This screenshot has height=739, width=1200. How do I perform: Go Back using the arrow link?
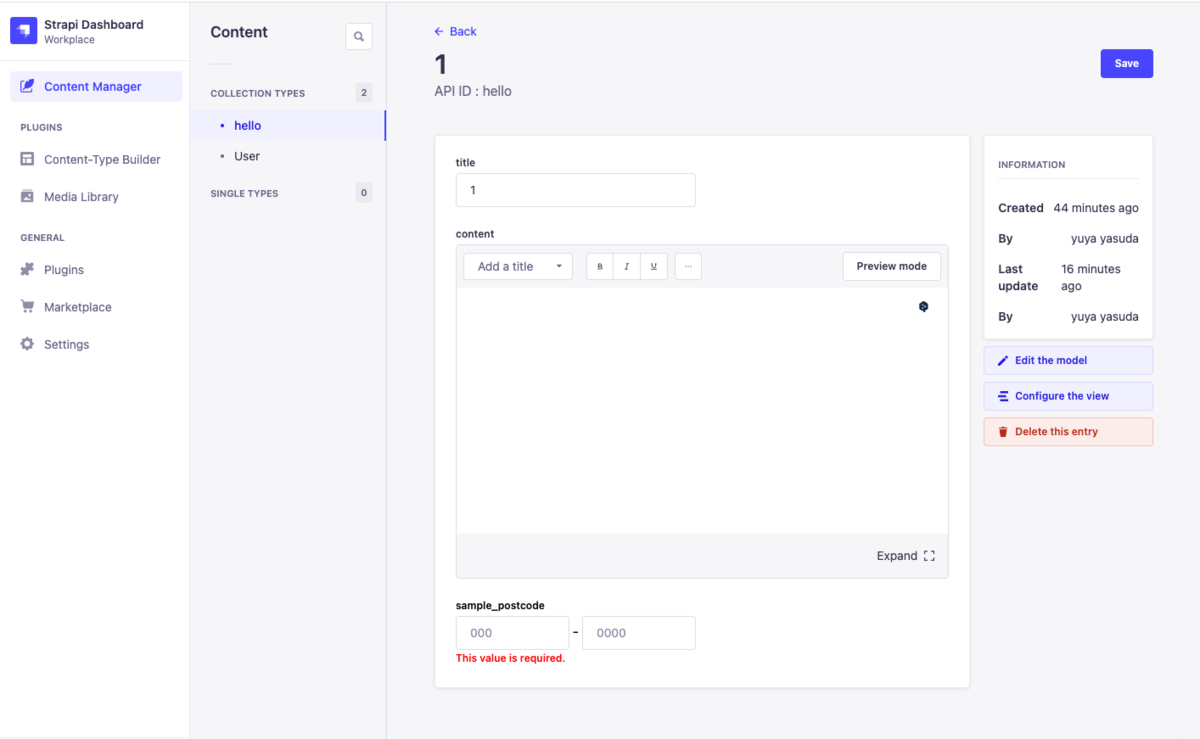point(455,32)
